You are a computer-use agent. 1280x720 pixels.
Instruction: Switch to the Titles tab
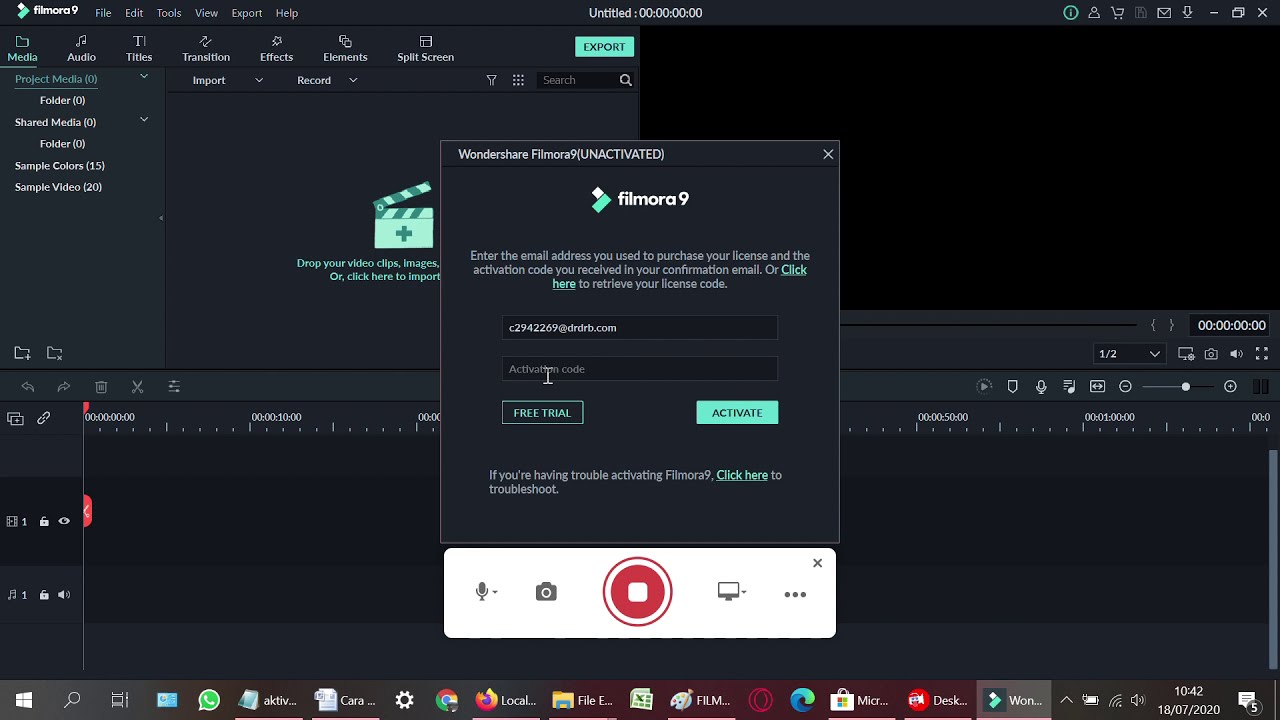tap(139, 48)
